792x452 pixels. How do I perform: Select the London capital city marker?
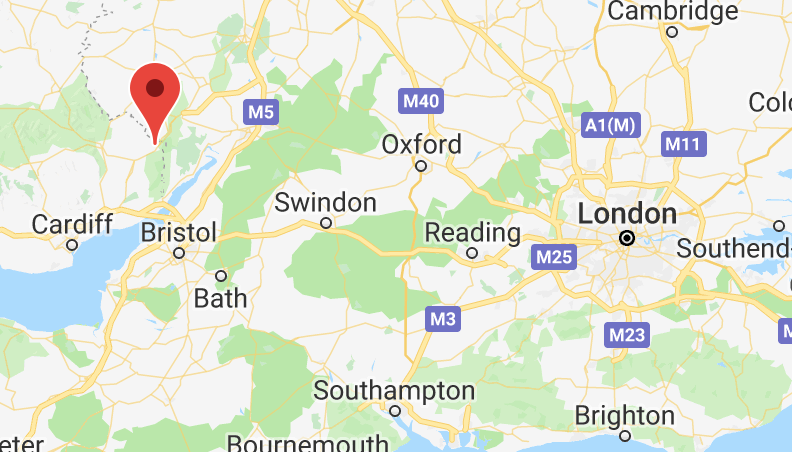(x=627, y=238)
